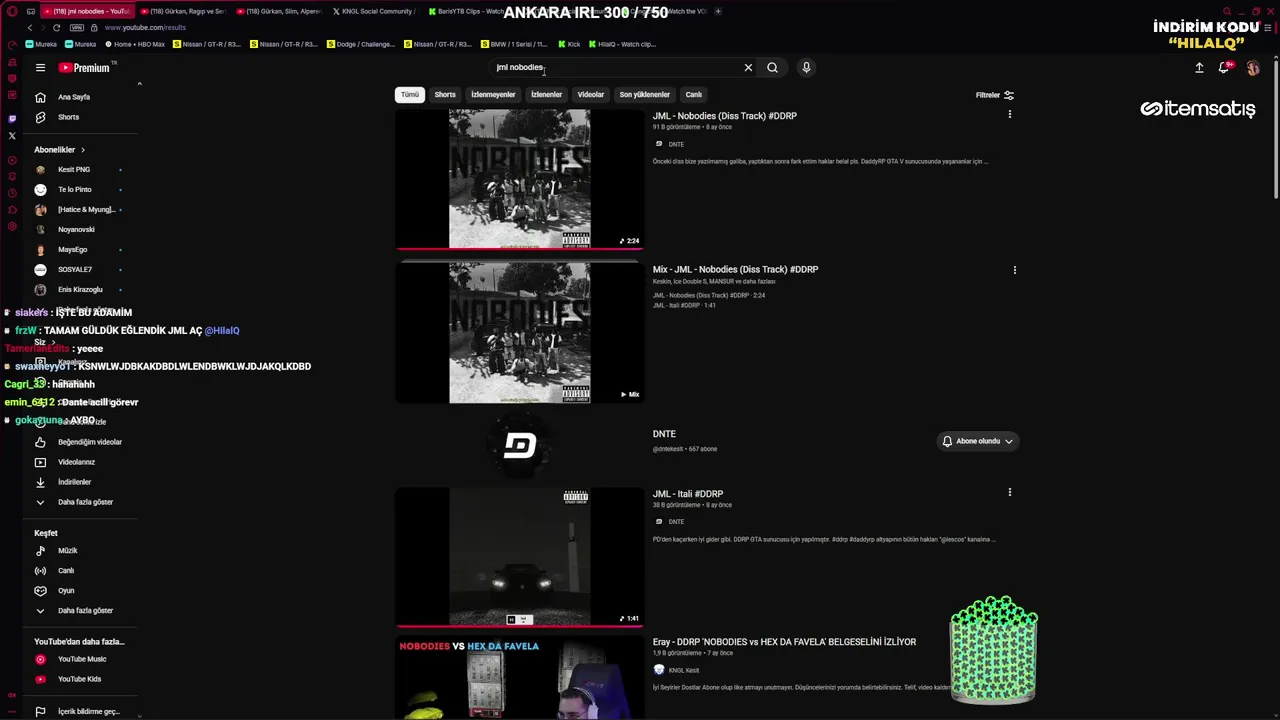Viewport: 1280px width, 720px height.
Task: Clear the search box with the X
Action: click(x=748, y=68)
